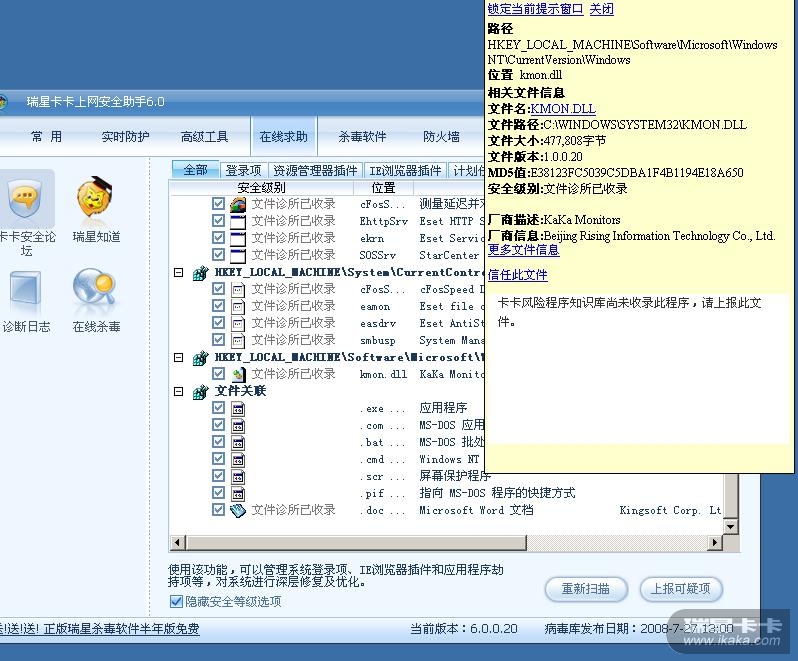798x661 pixels.
Task: Click the file icon in the kmon.dll row
Action: 238,375
